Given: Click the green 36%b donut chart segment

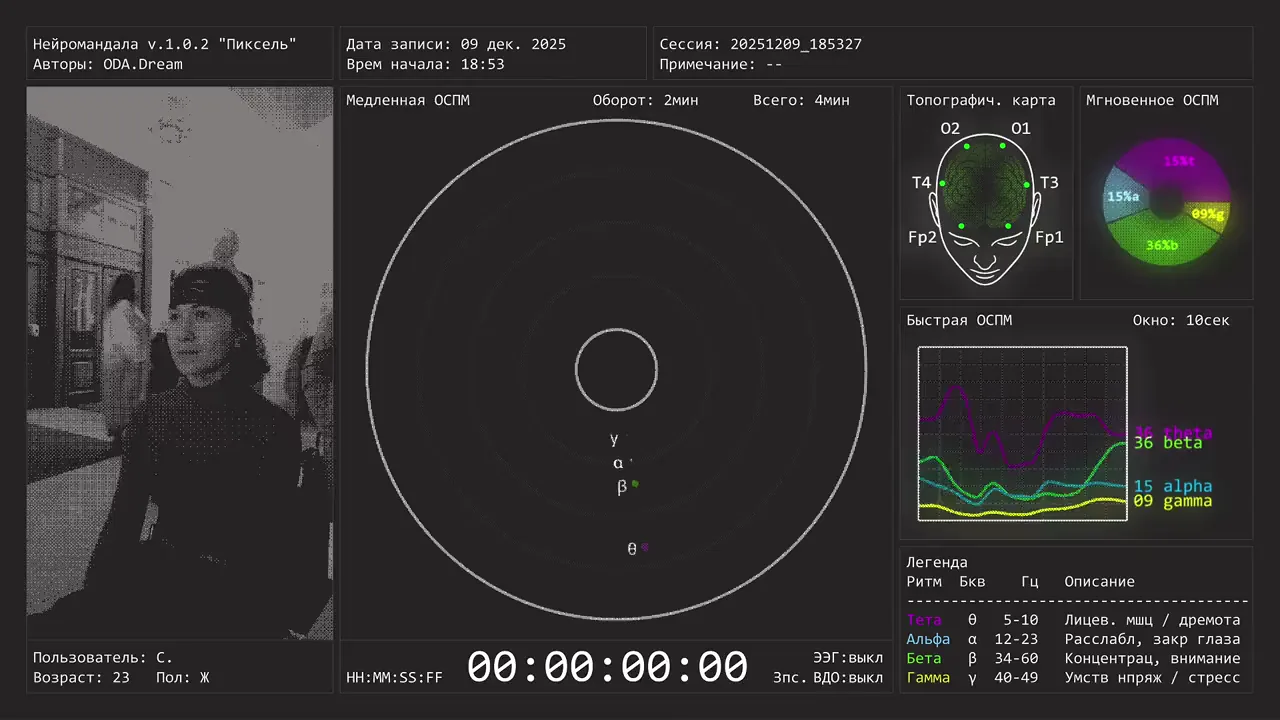Looking at the screenshot, I should click(1160, 245).
